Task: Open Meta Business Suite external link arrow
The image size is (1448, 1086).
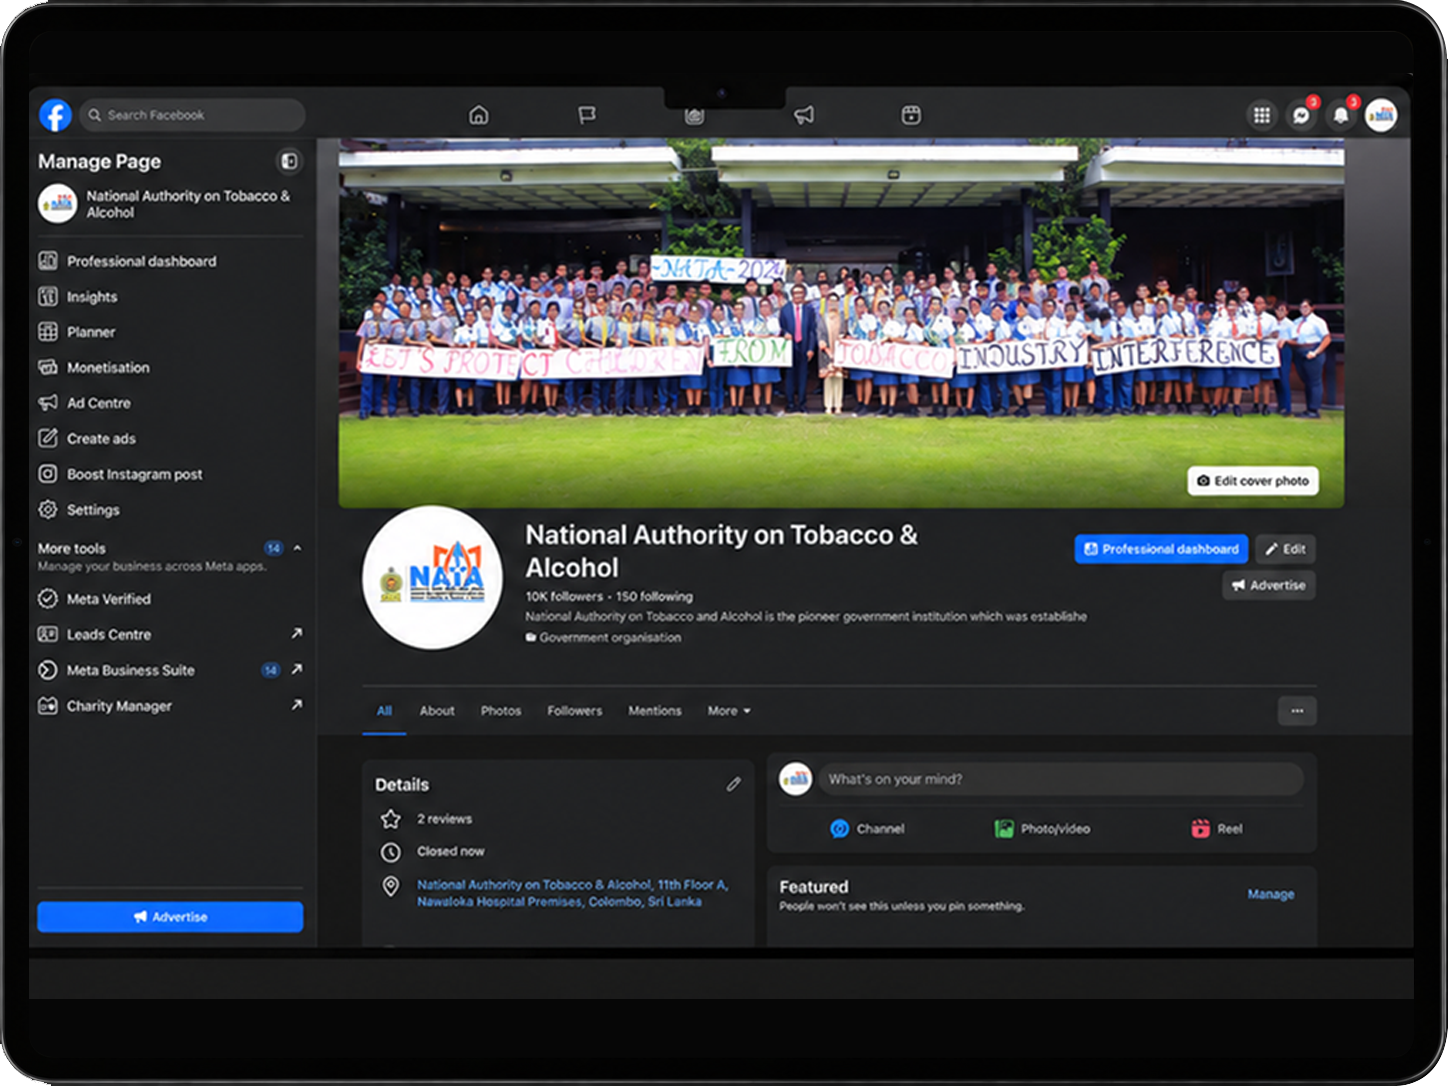Action: (x=296, y=669)
